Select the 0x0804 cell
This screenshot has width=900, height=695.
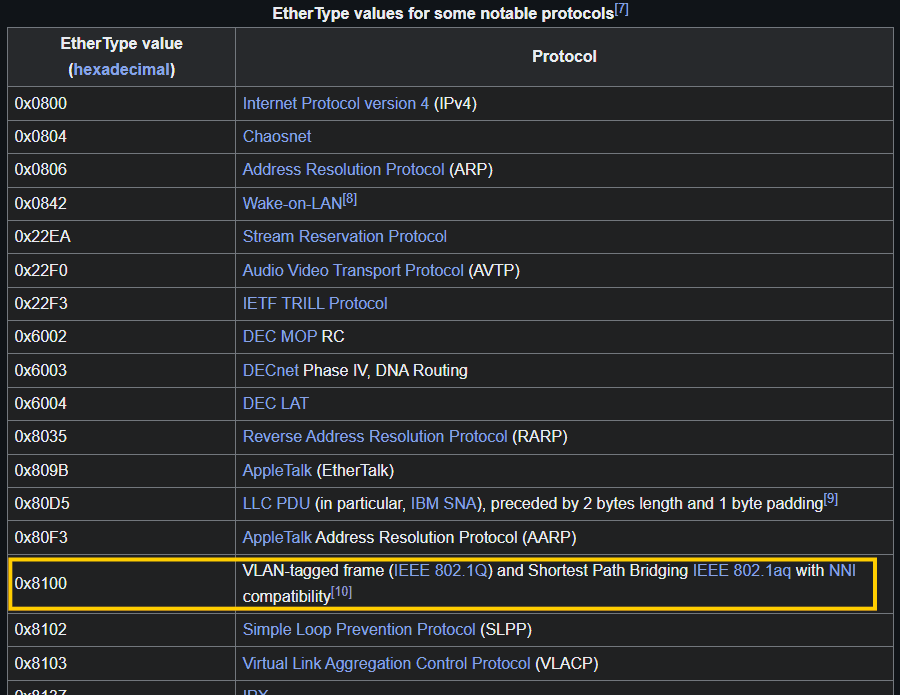(x=121, y=137)
